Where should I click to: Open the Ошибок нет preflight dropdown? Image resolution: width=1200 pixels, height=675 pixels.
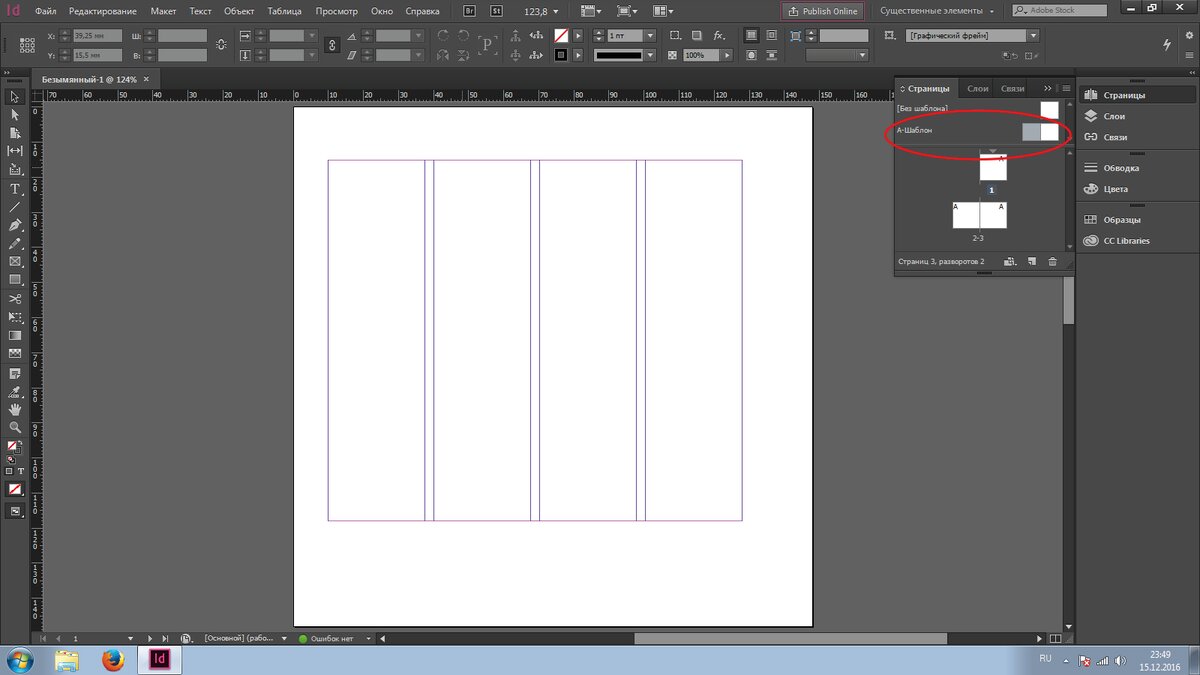pos(368,637)
